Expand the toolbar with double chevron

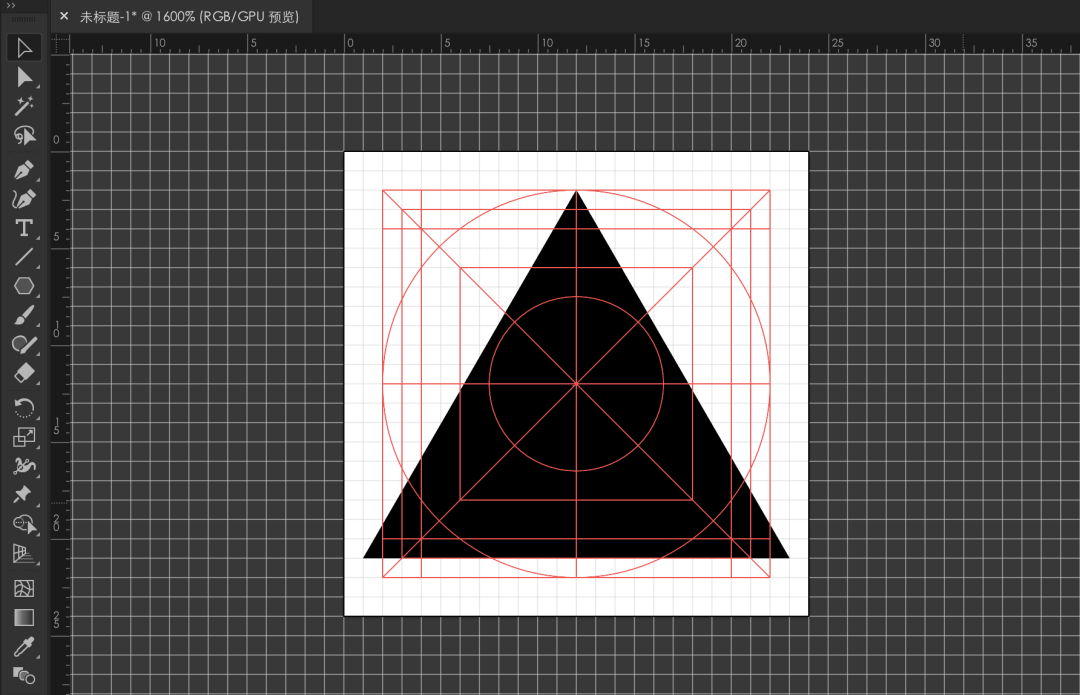coord(11,6)
